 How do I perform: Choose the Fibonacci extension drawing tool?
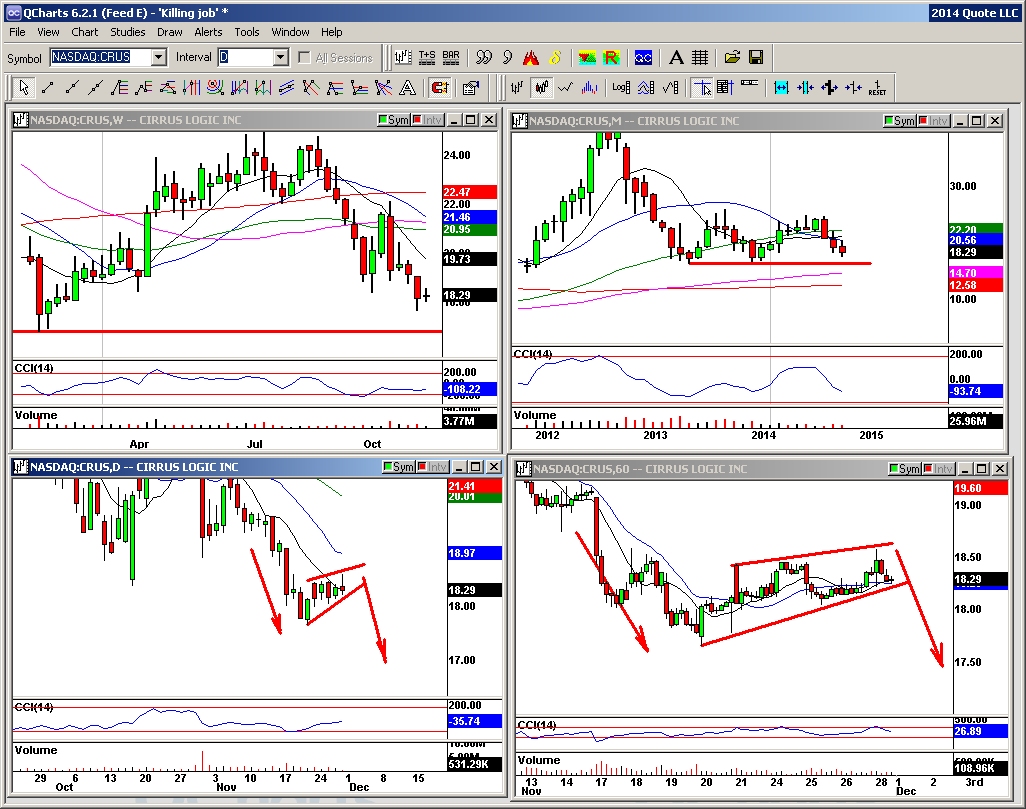tap(144, 87)
